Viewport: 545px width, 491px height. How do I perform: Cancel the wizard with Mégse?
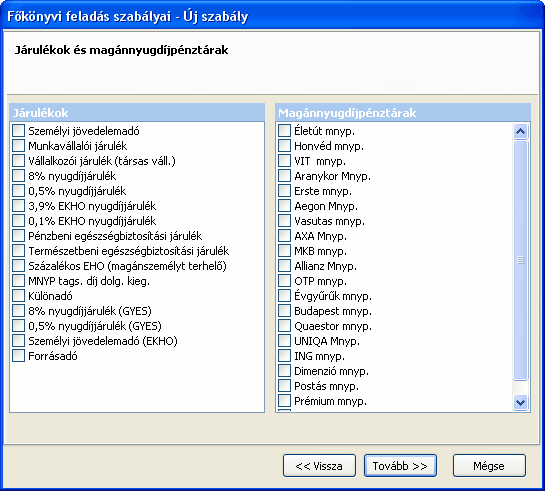pos(489,466)
